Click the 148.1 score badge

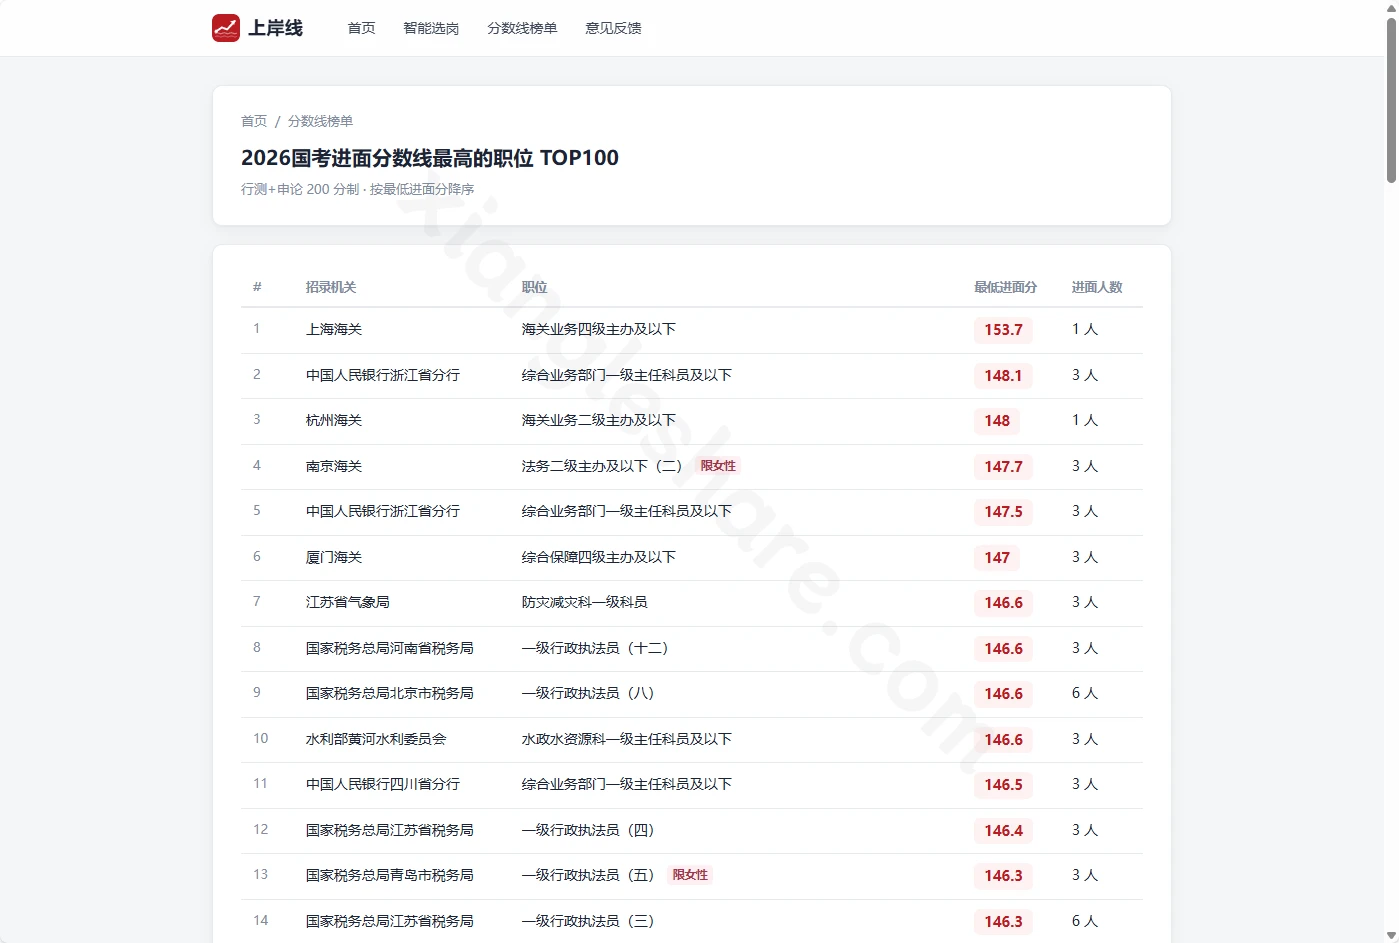coord(1003,376)
